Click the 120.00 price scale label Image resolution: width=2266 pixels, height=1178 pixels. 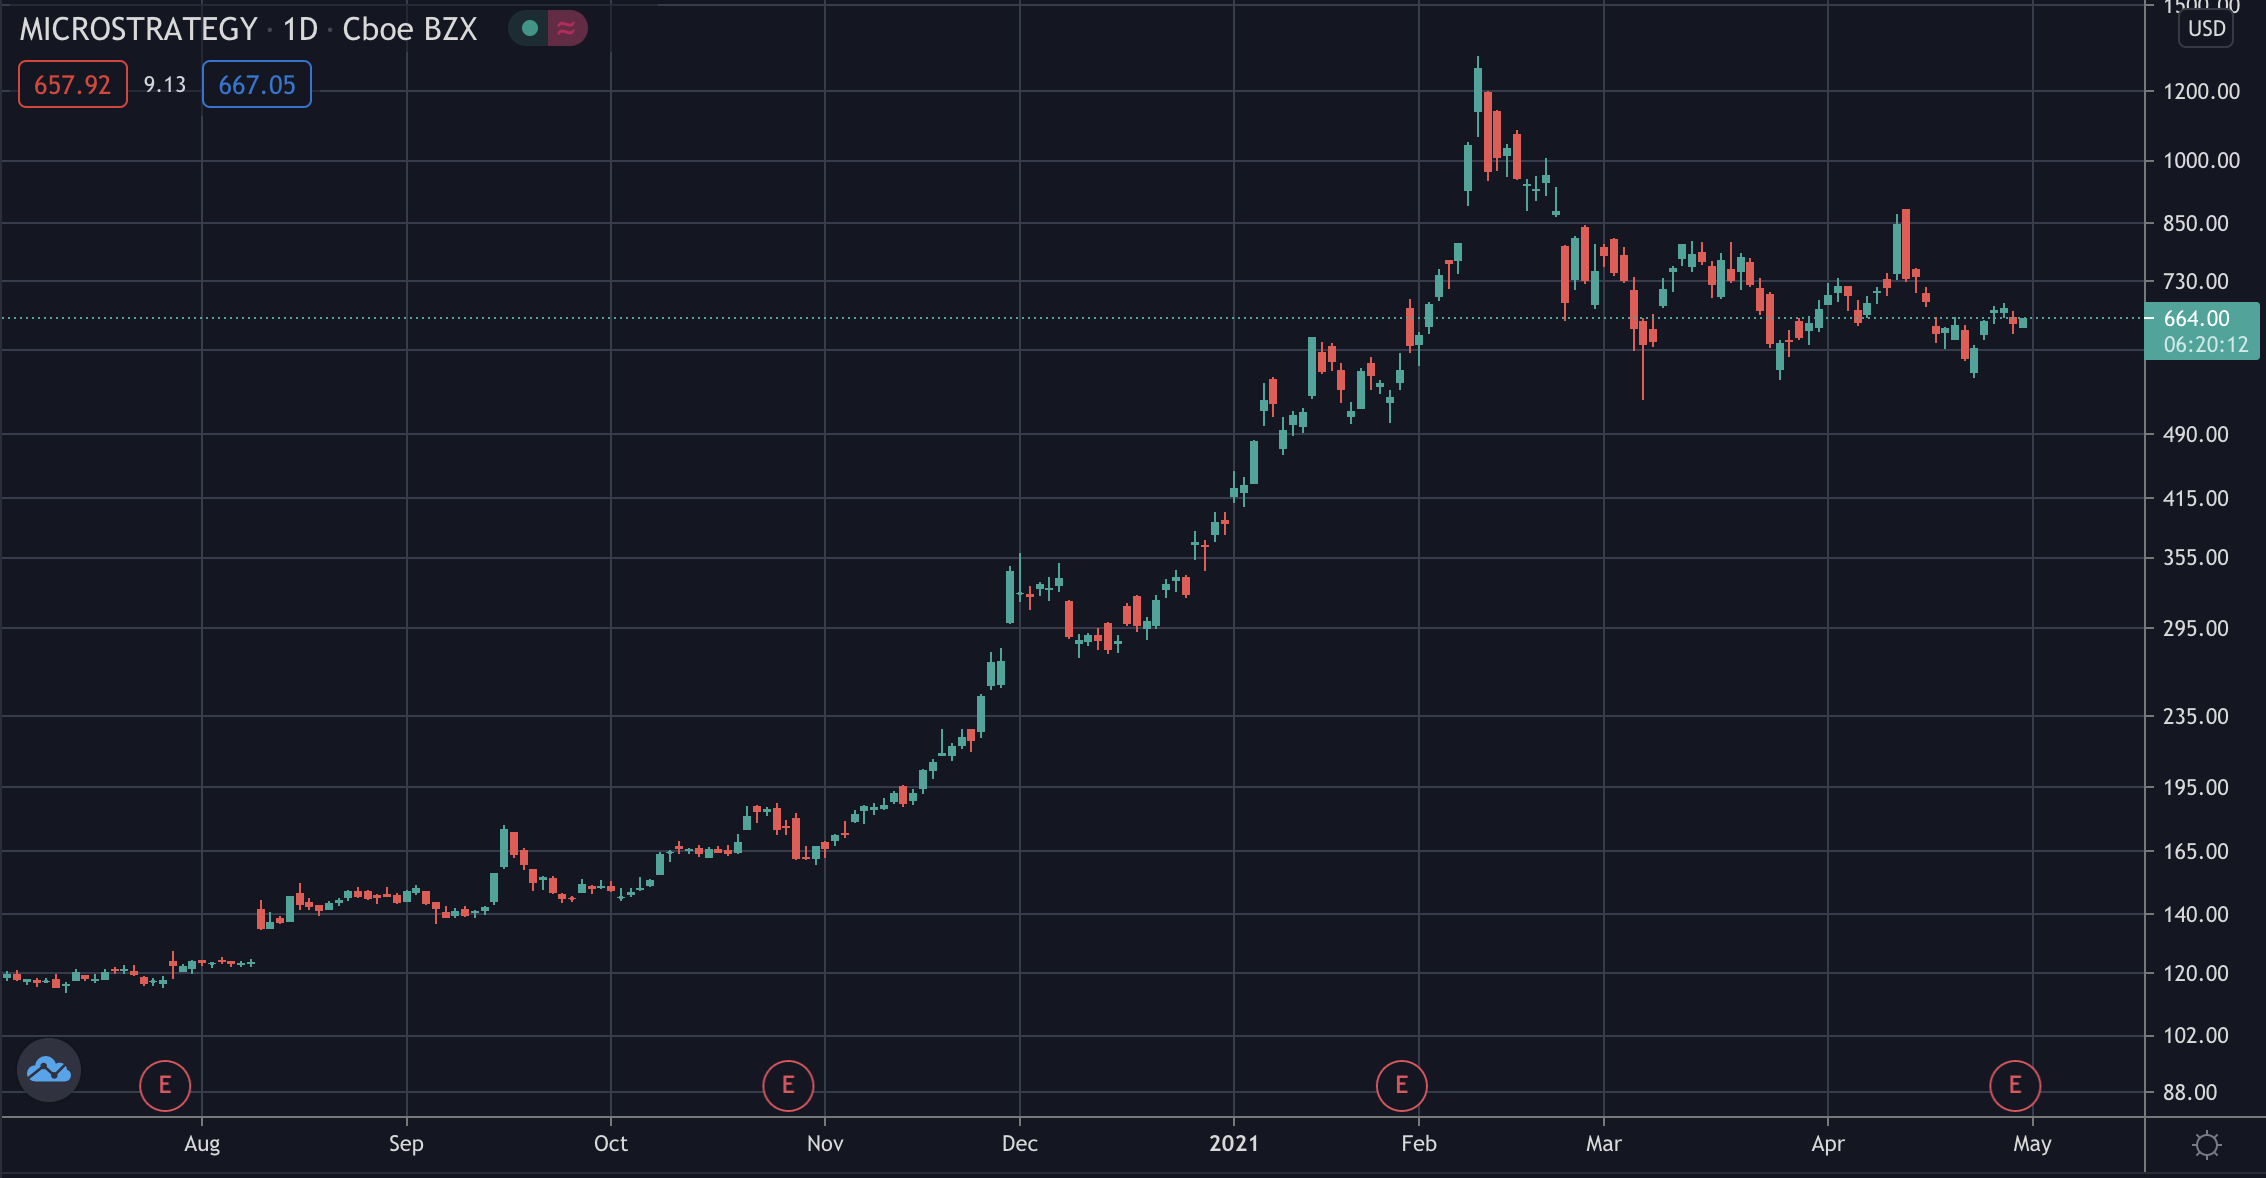click(2196, 974)
